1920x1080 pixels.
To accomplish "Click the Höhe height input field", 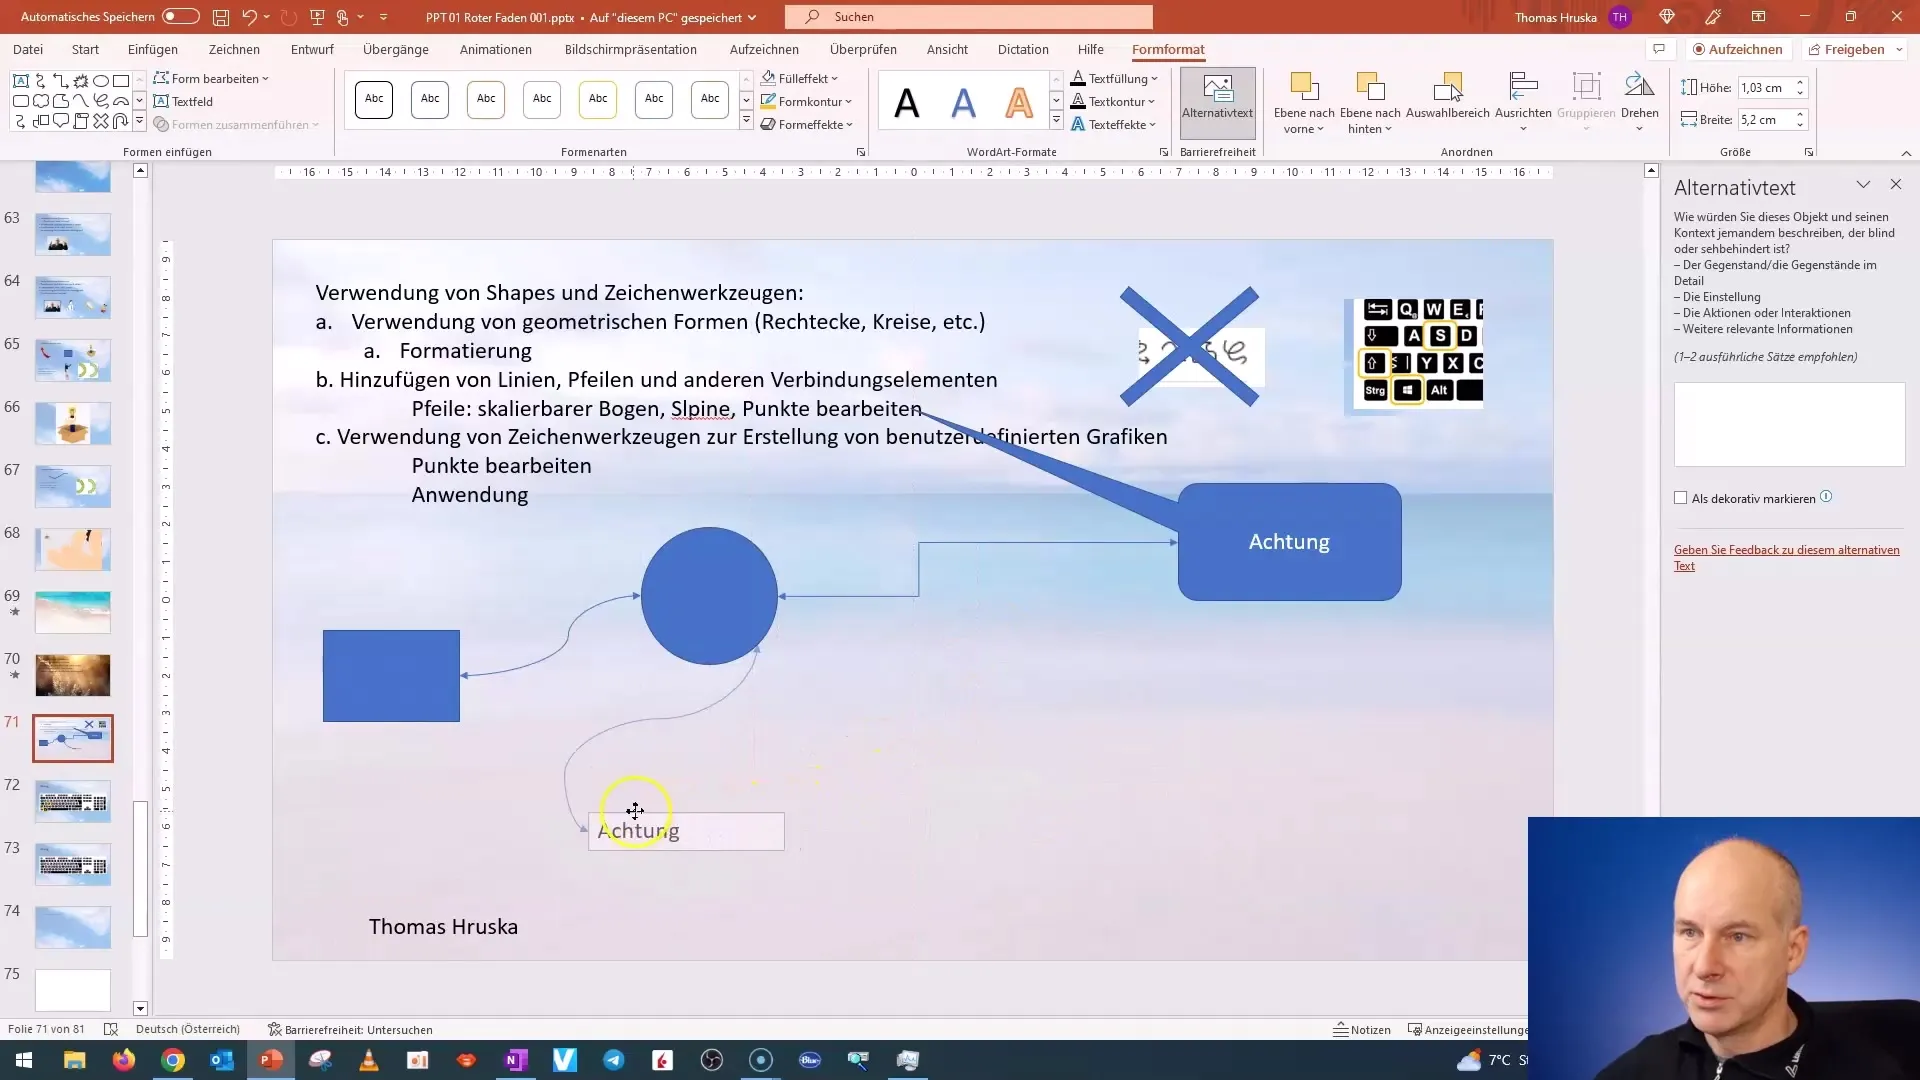I will coord(1765,88).
